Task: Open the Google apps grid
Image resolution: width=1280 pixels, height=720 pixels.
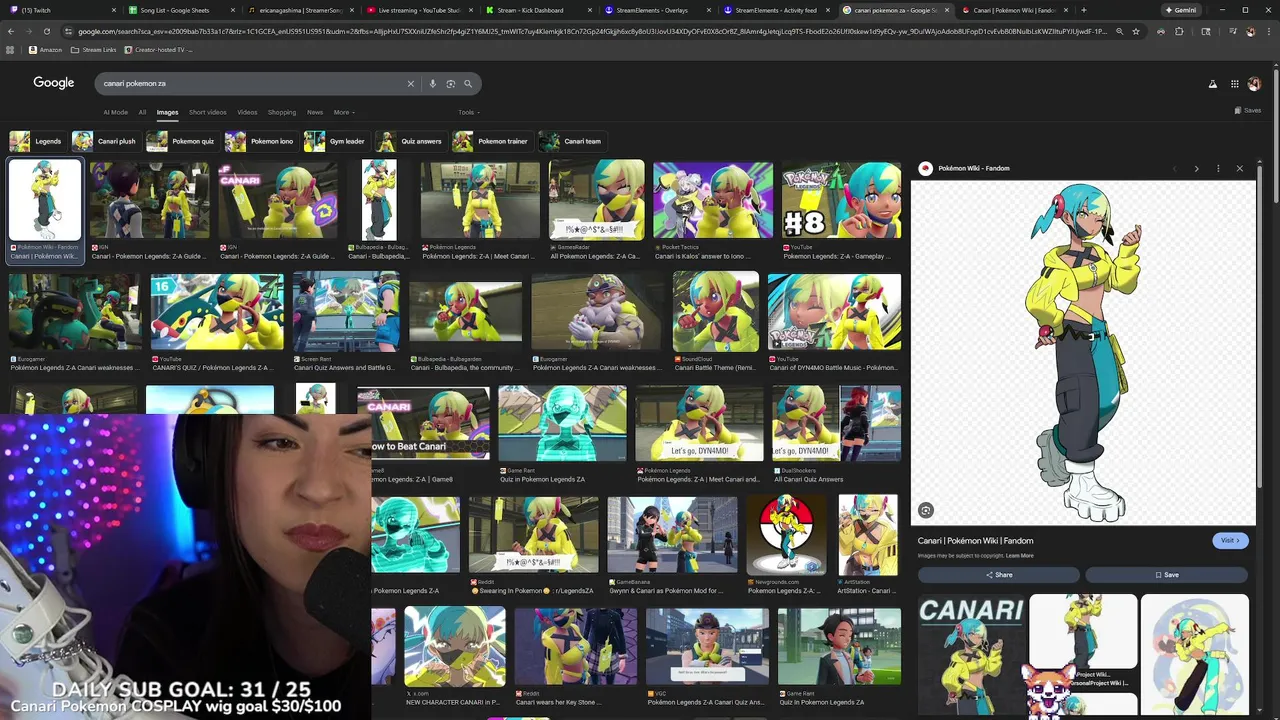Action: (1235, 84)
